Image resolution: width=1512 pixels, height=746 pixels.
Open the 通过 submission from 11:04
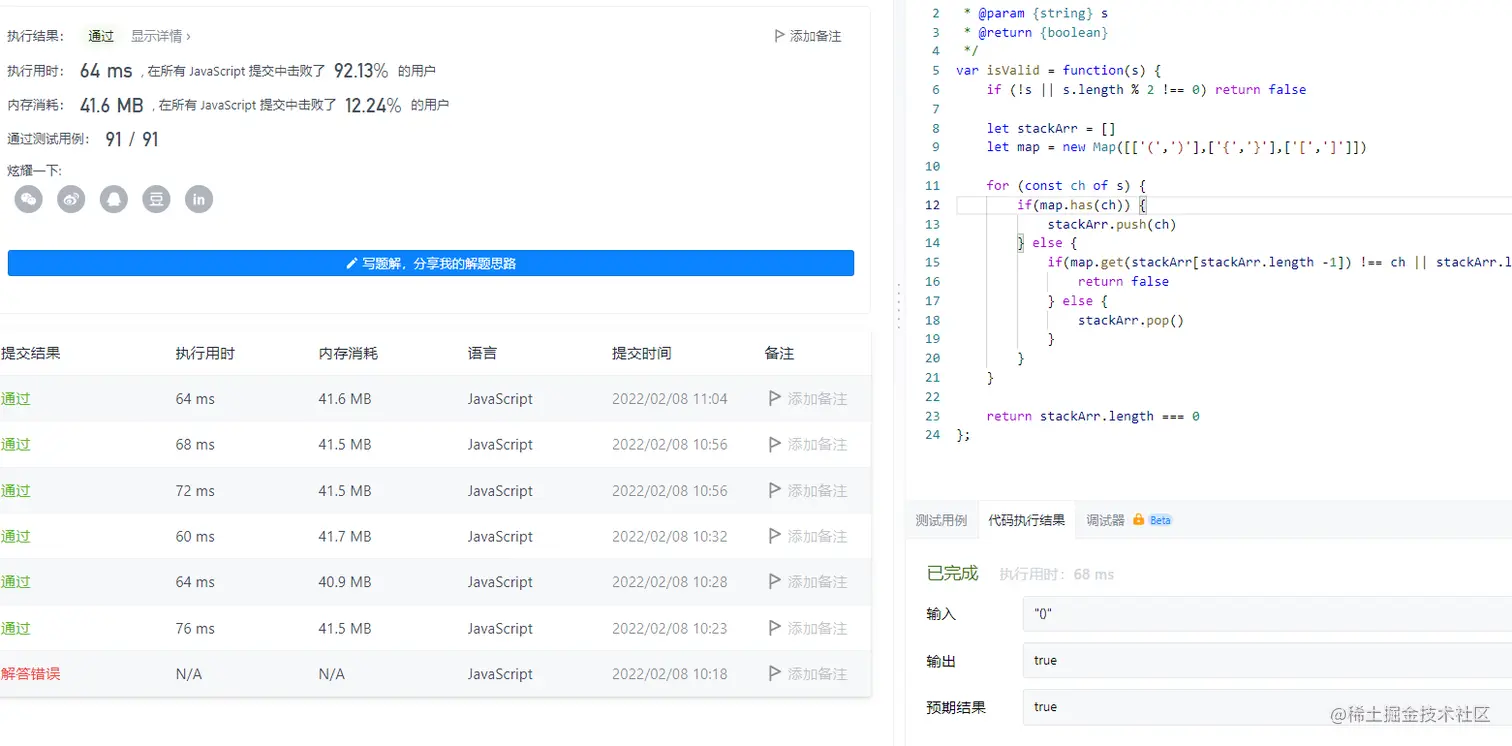click(x=16, y=399)
